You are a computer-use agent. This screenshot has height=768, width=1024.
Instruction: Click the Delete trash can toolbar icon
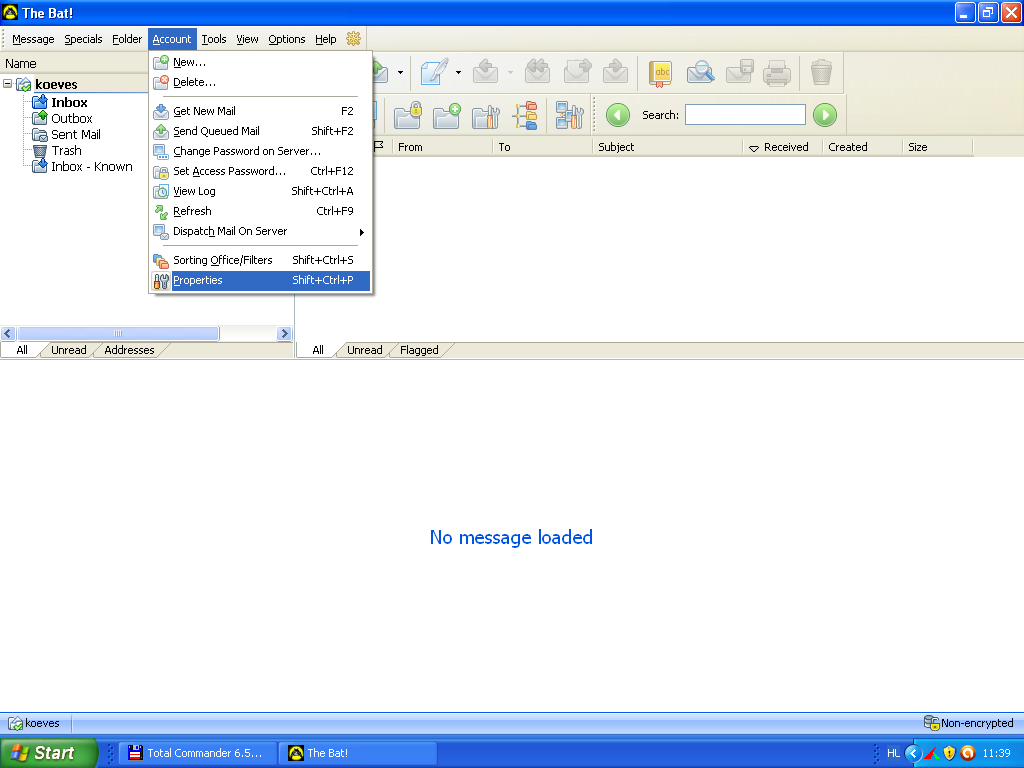click(821, 72)
